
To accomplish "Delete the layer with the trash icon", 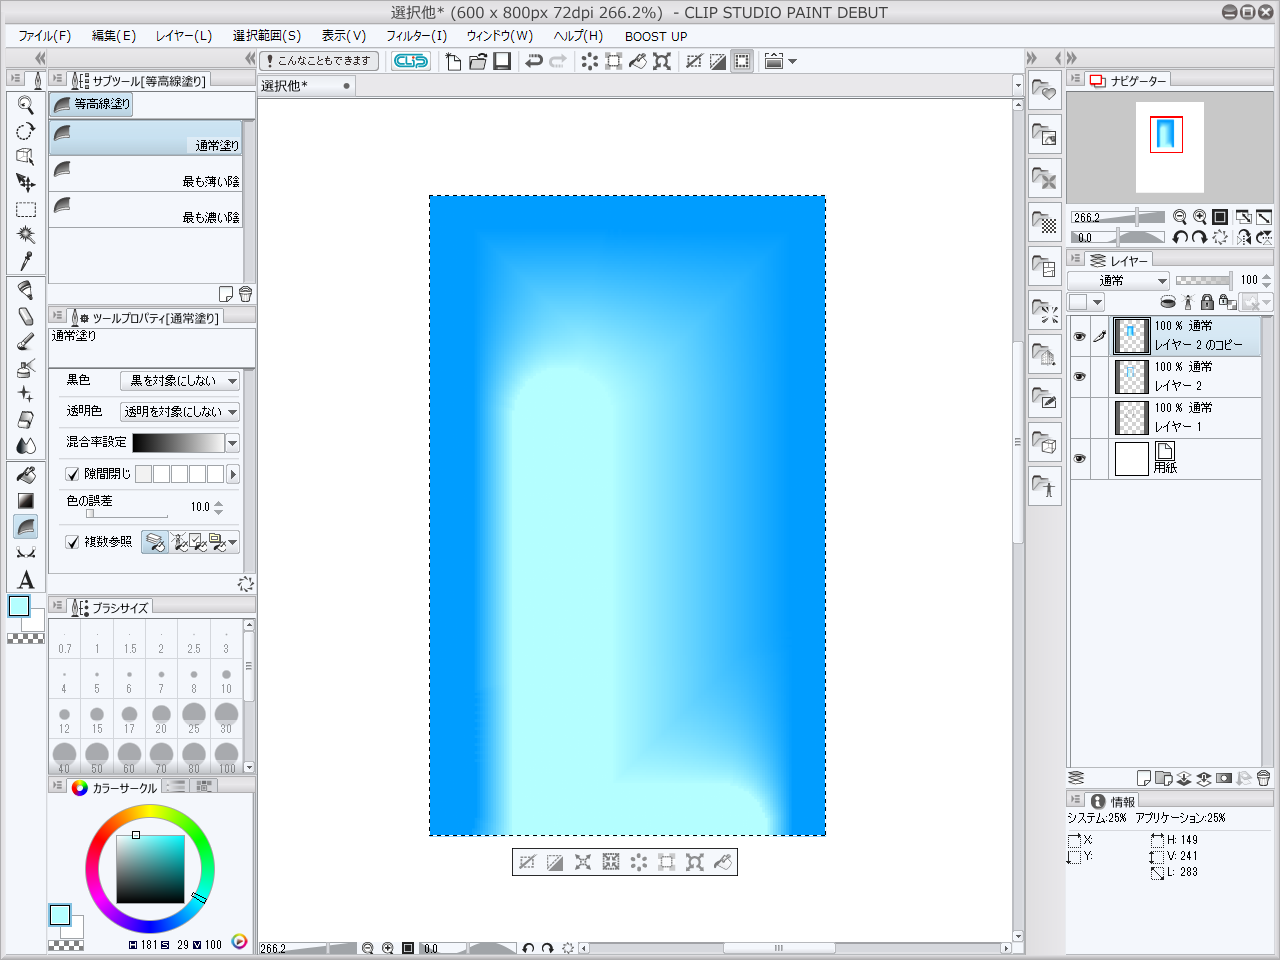I will click(x=1264, y=778).
